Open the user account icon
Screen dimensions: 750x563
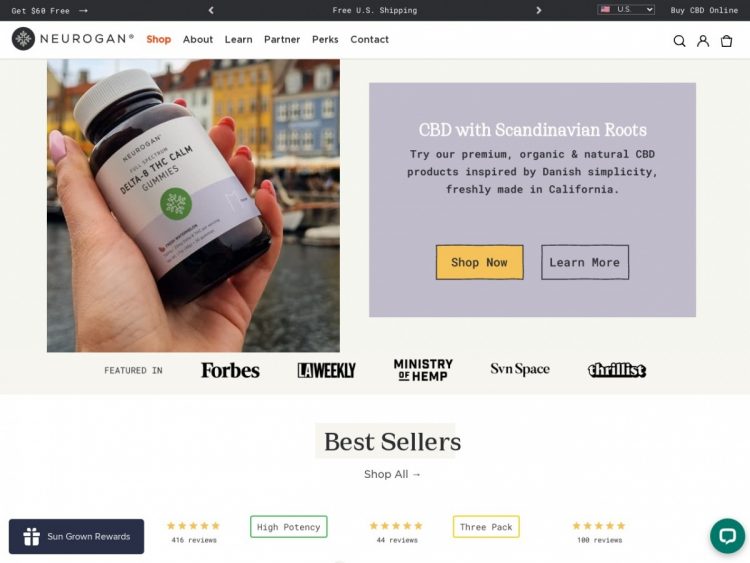click(x=703, y=41)
